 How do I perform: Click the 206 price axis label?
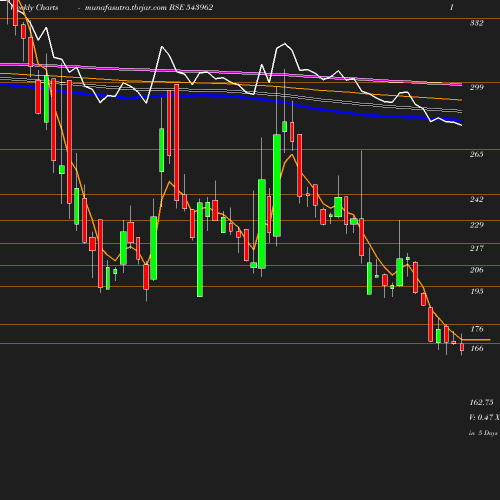click(x=476, y=270)
